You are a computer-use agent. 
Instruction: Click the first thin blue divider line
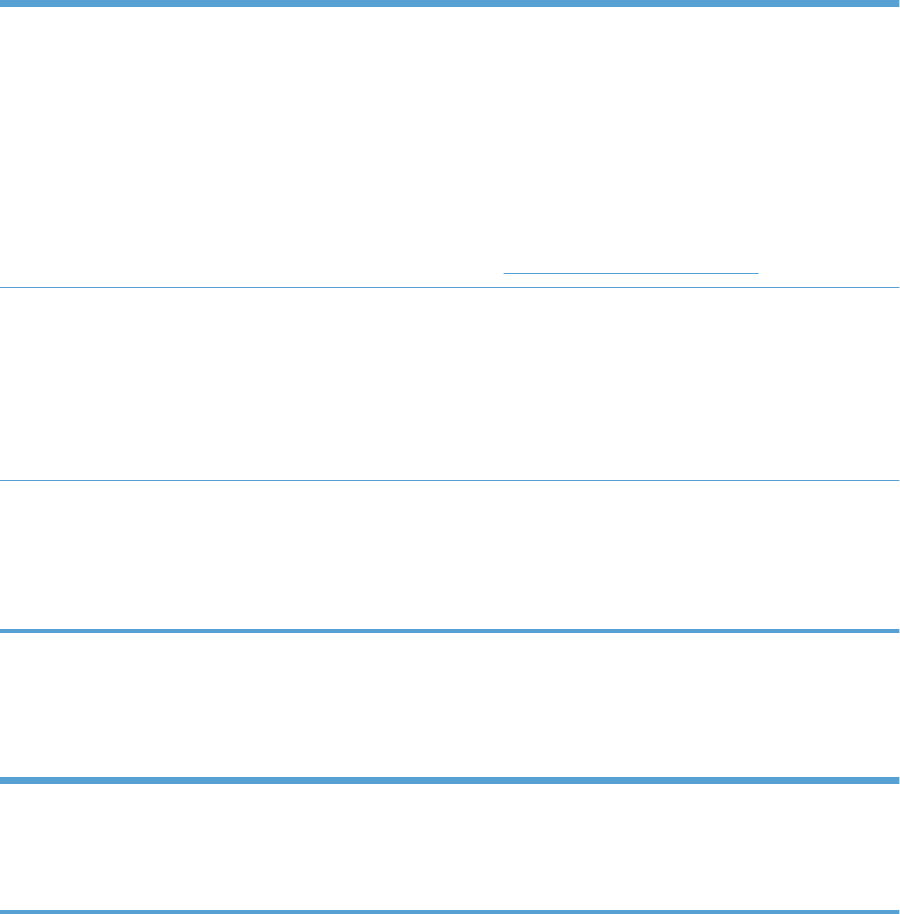[x=450, y=288]
